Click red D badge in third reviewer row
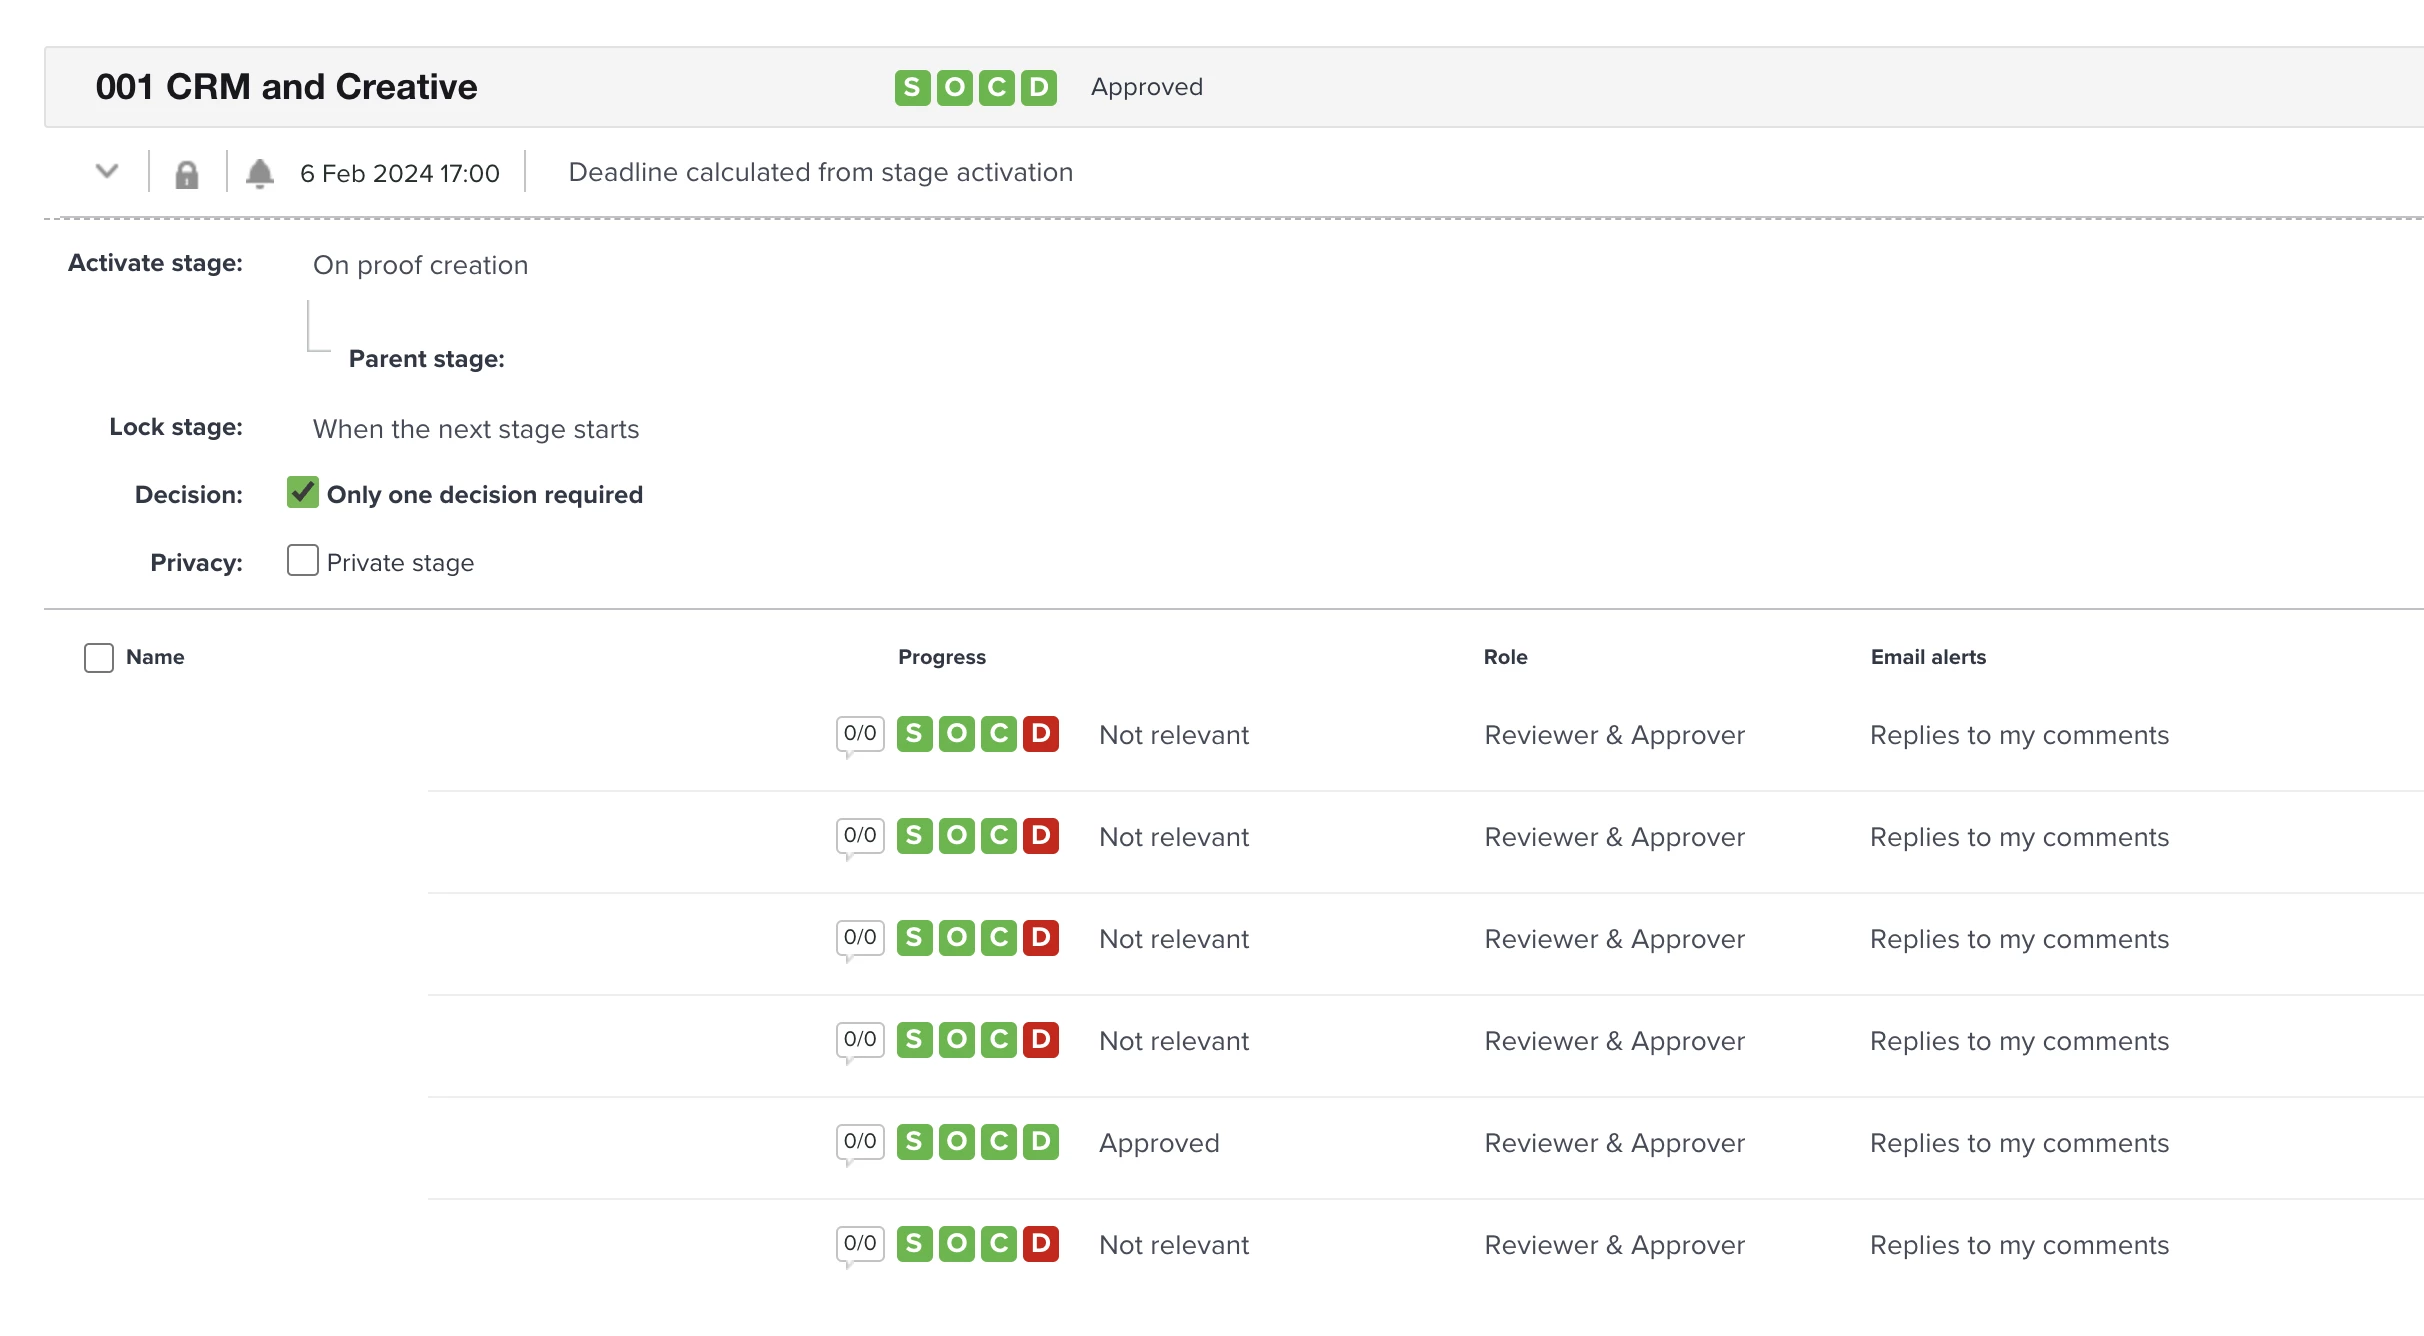Screen dimensions: 2424x1336 click(x=1040, y=938)
